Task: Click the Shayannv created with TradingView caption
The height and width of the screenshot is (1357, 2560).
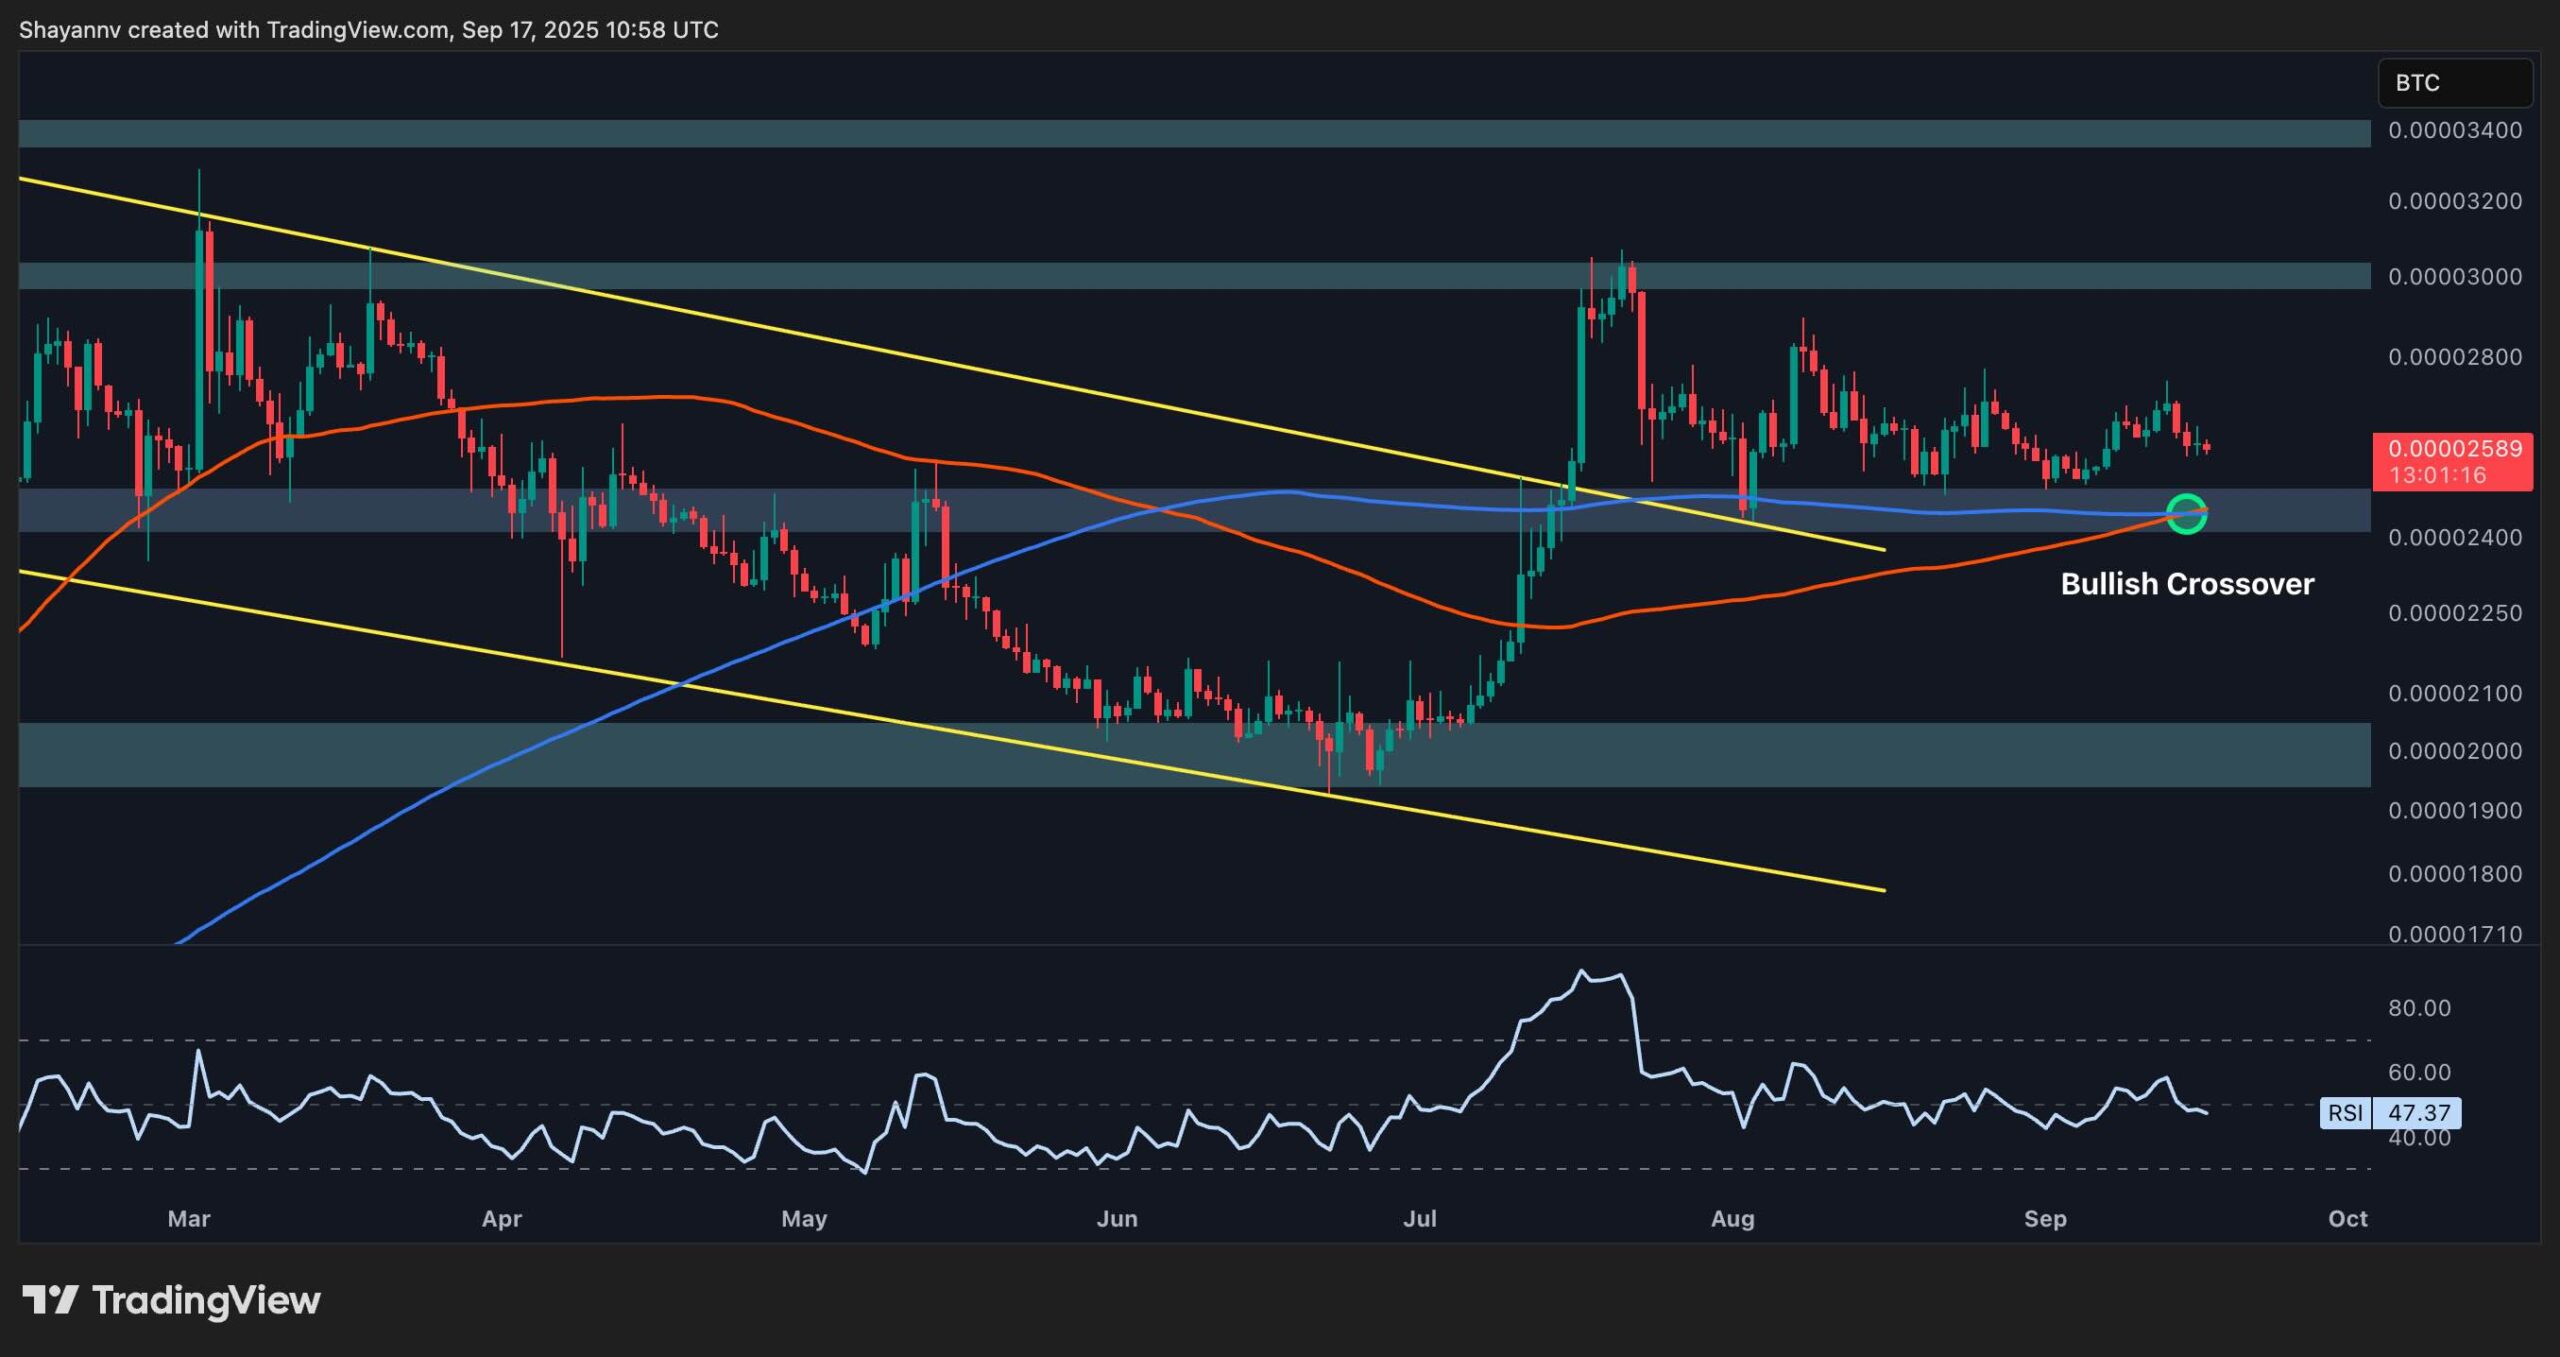Action: (x=368, y=30)
